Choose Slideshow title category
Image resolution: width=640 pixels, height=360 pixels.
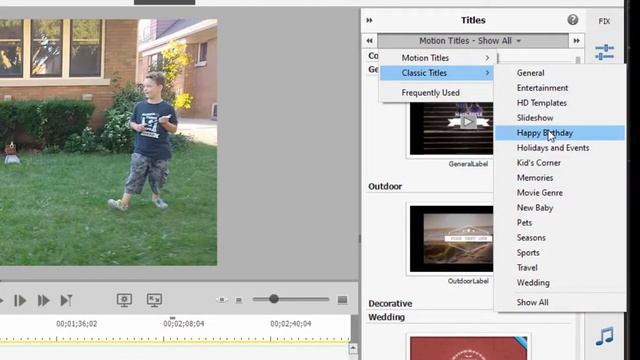coord(560,118)
